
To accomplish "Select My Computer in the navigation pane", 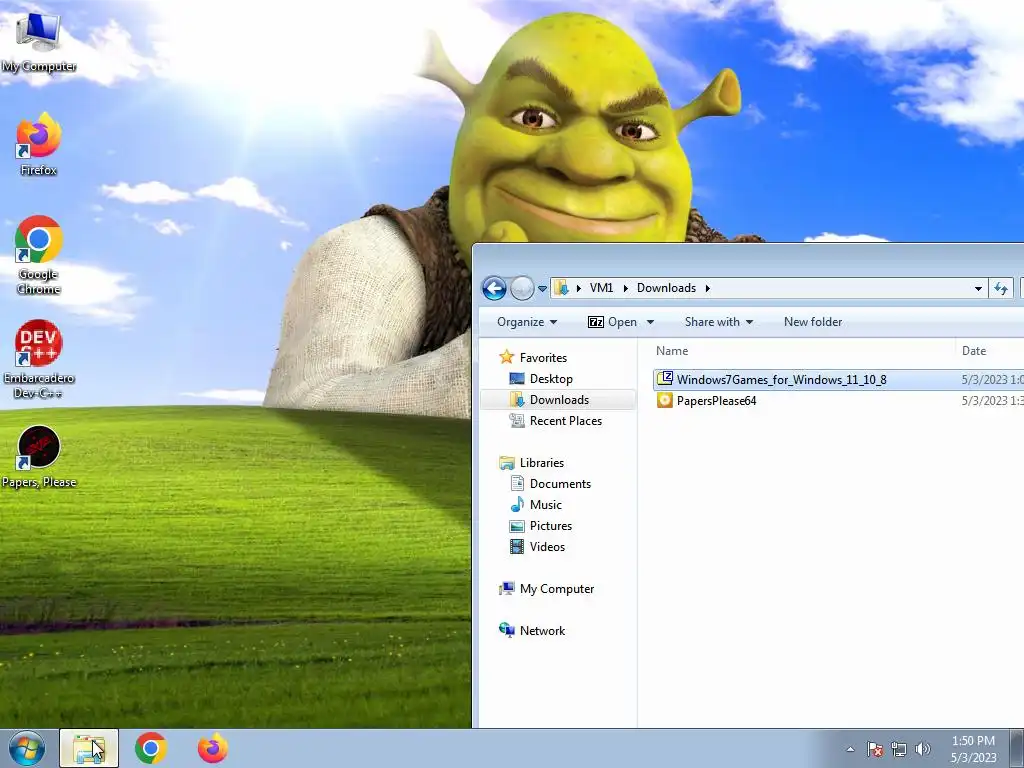I will (547, 588).
